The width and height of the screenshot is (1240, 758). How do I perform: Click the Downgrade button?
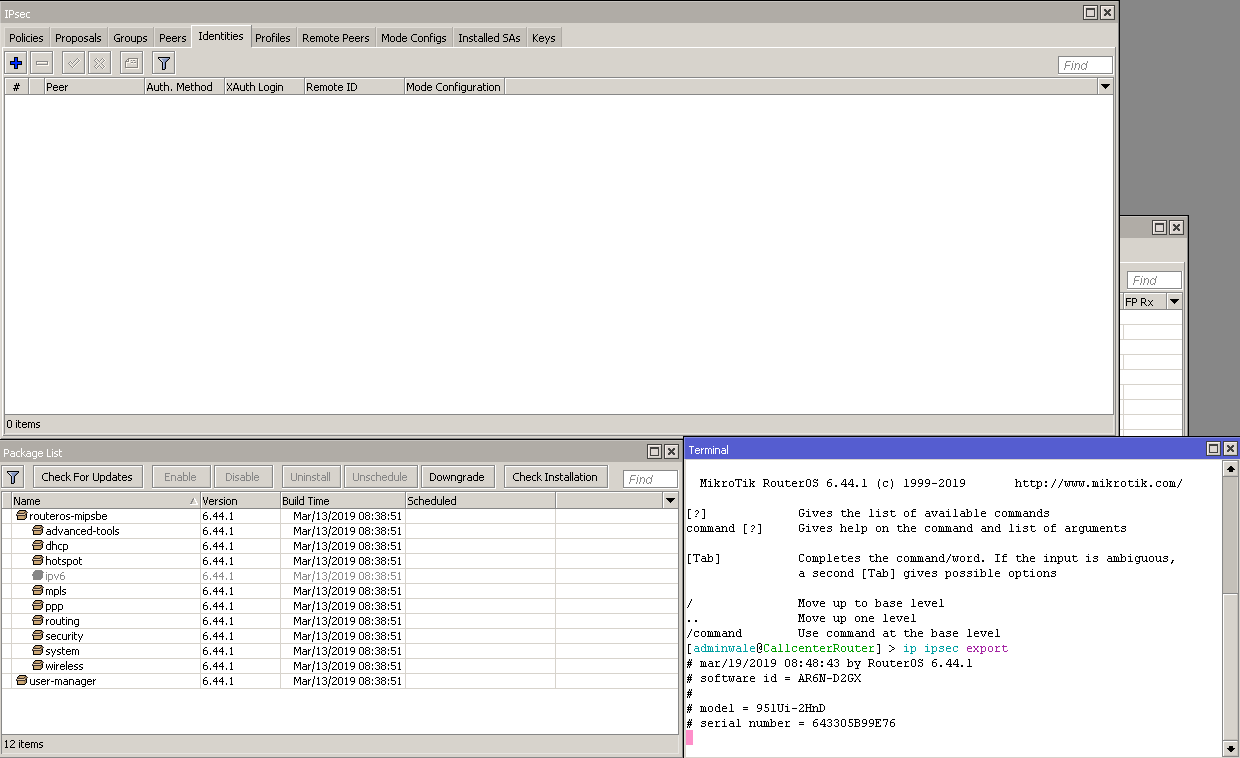click(x=457, y=477)
